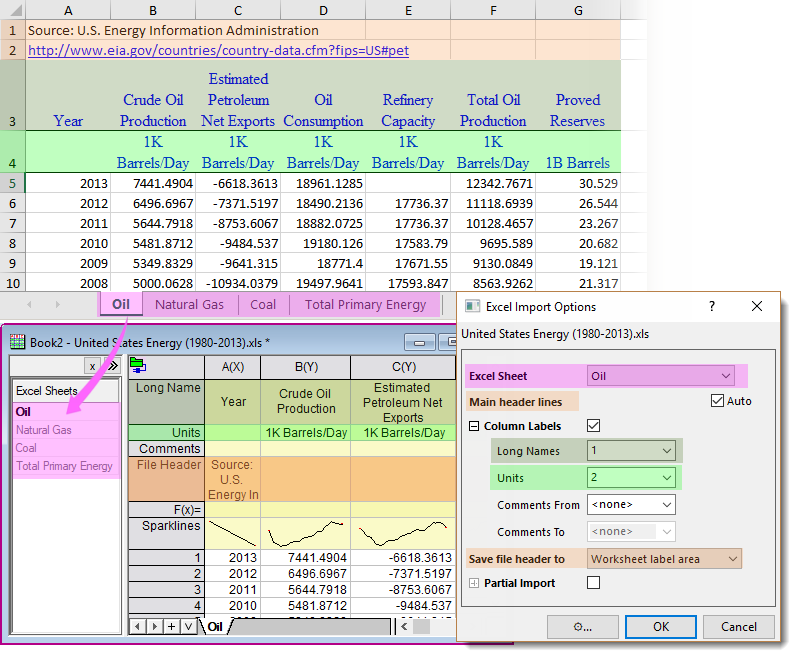Switch to the Oil sheet tab in Excel

click(121, 304)
